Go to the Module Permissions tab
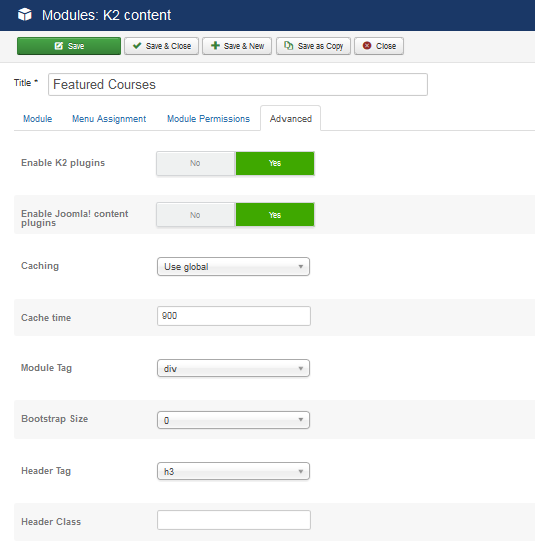Image resolution: width=535 pixels, height=551 pixels. 208,119
